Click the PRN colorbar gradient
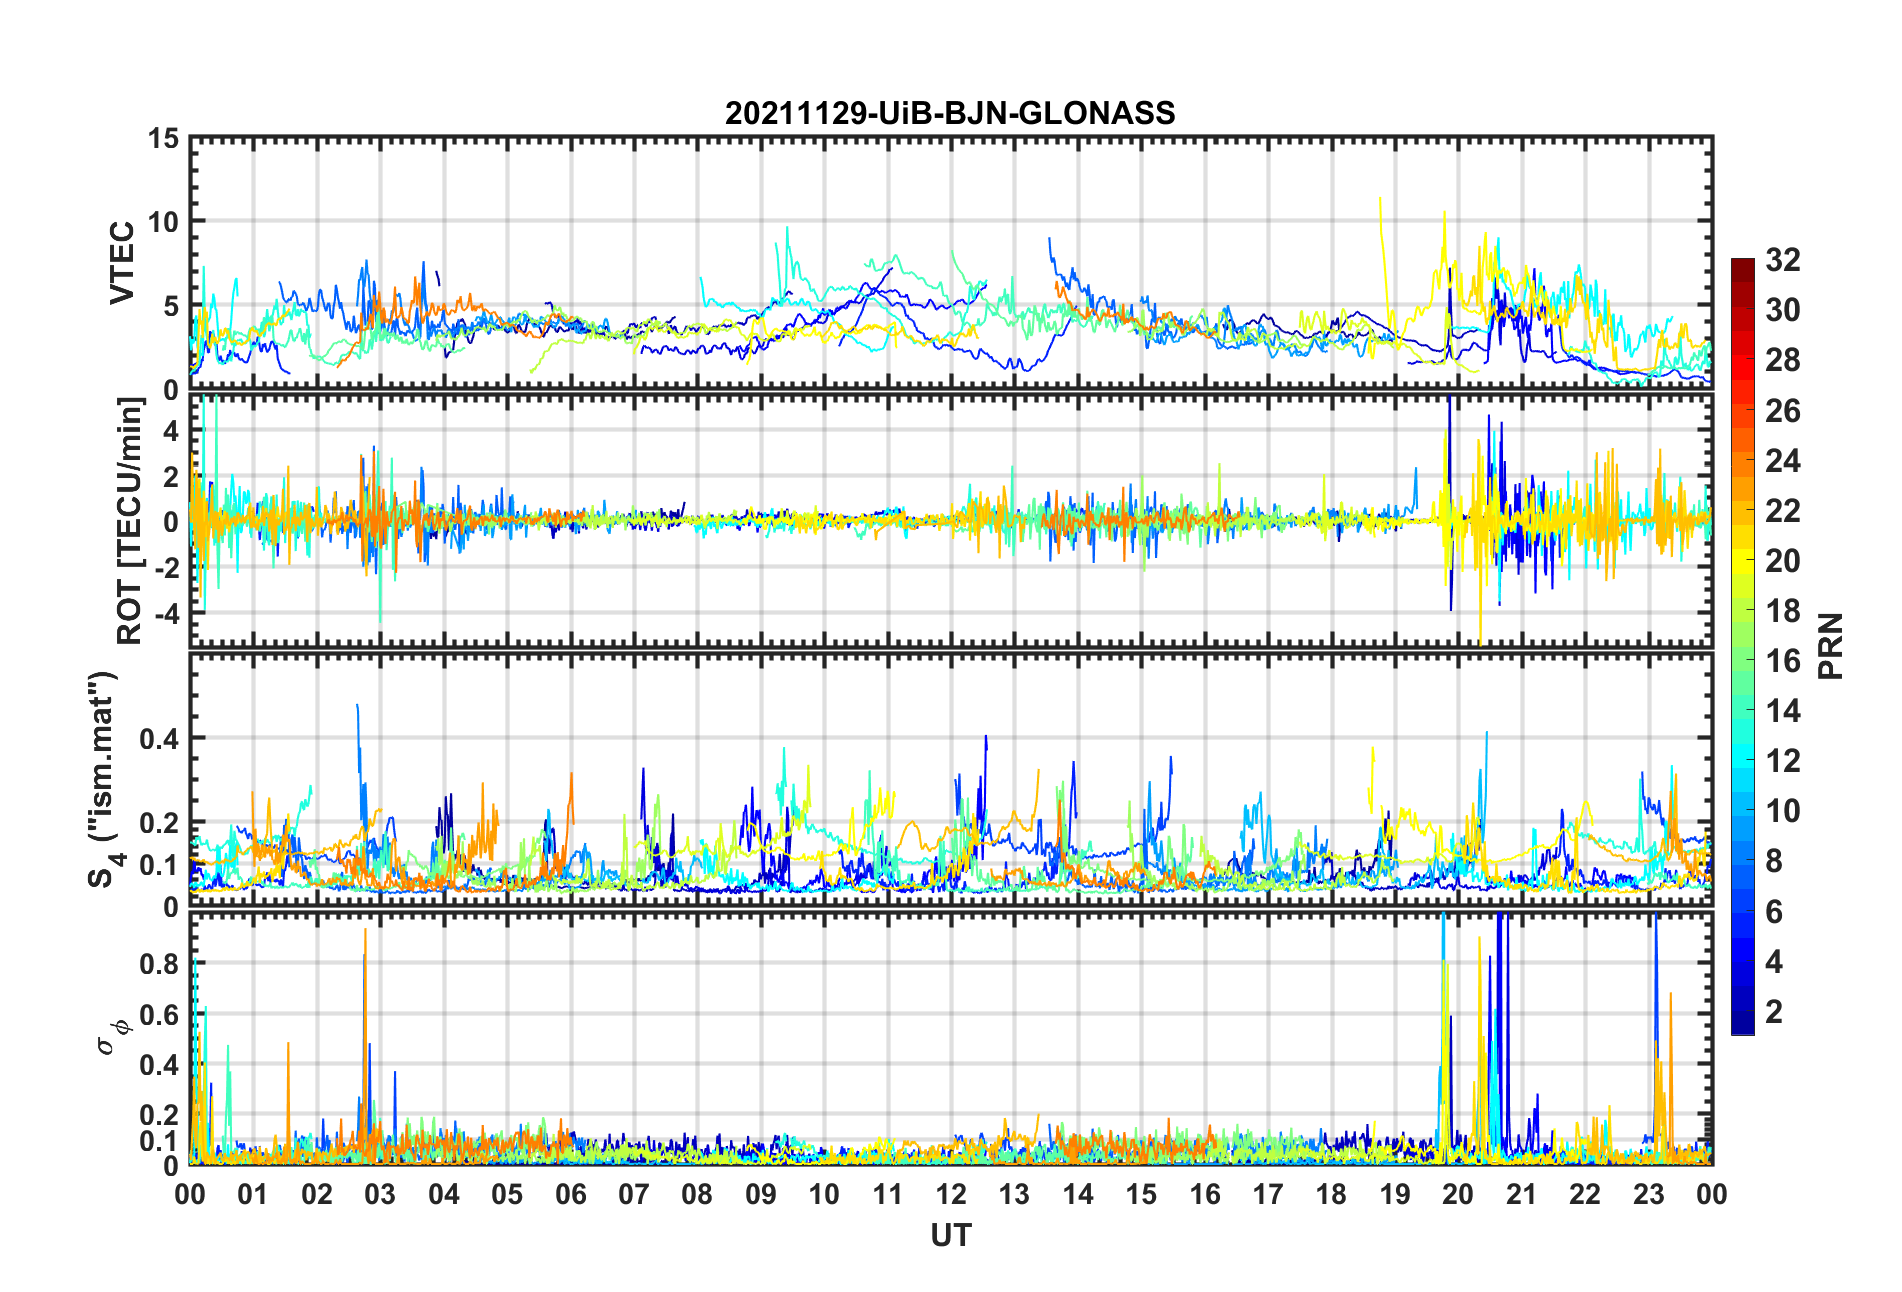 [1743, 646]
